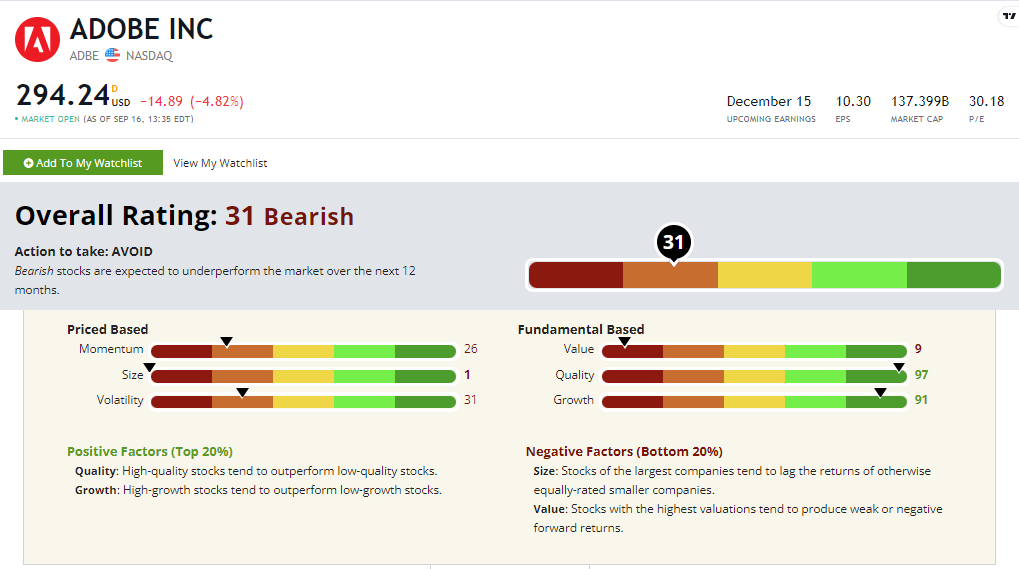Click the Quality score 97

[x=922, y=375]
